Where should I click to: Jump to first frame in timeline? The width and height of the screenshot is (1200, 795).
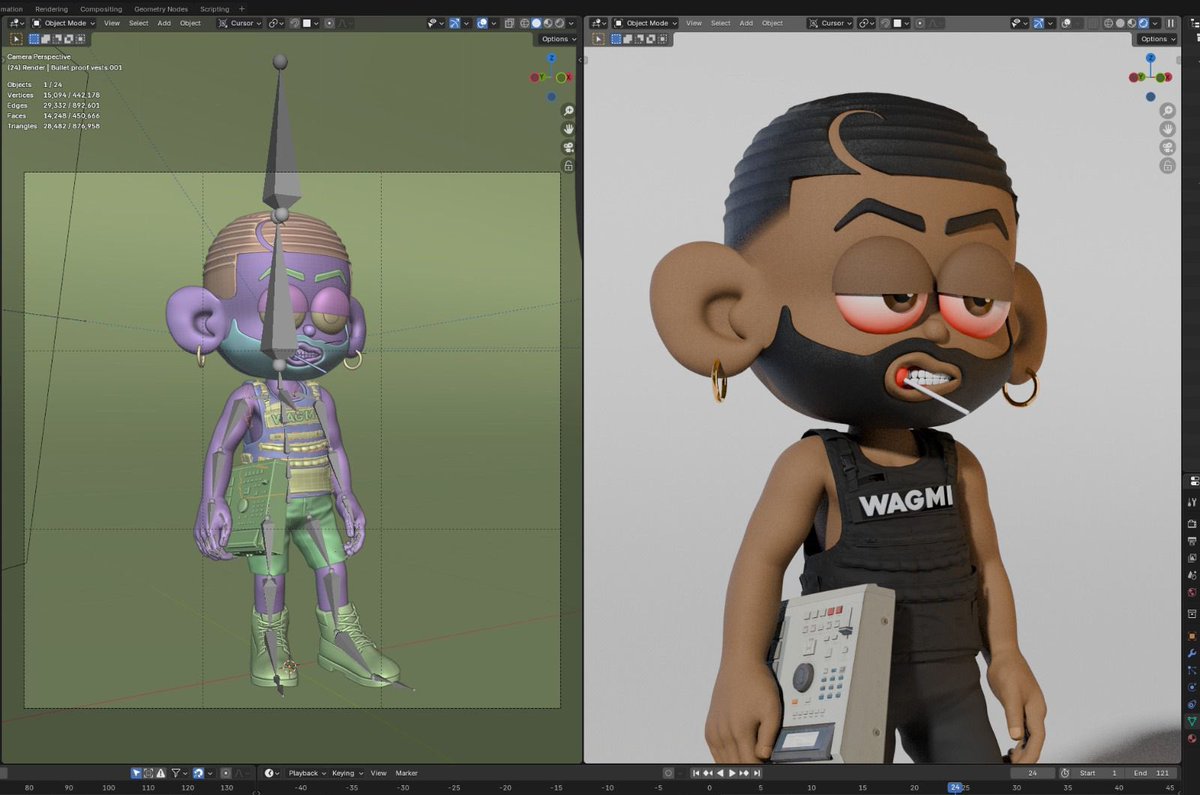pos(696,773)
